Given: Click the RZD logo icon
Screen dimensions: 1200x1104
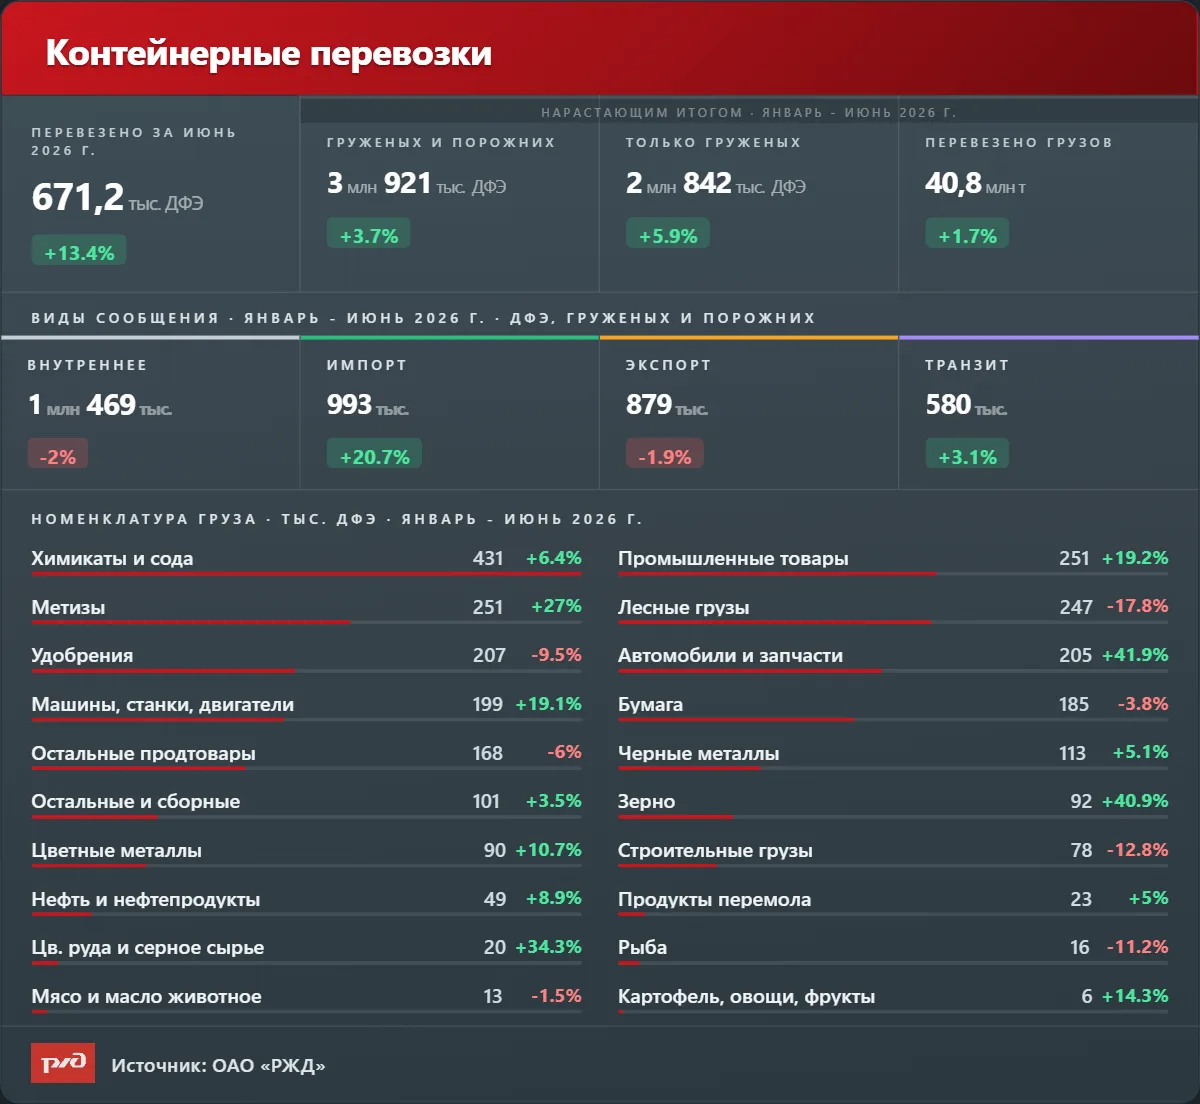Looking at the screenshot, I should 63,1063.
